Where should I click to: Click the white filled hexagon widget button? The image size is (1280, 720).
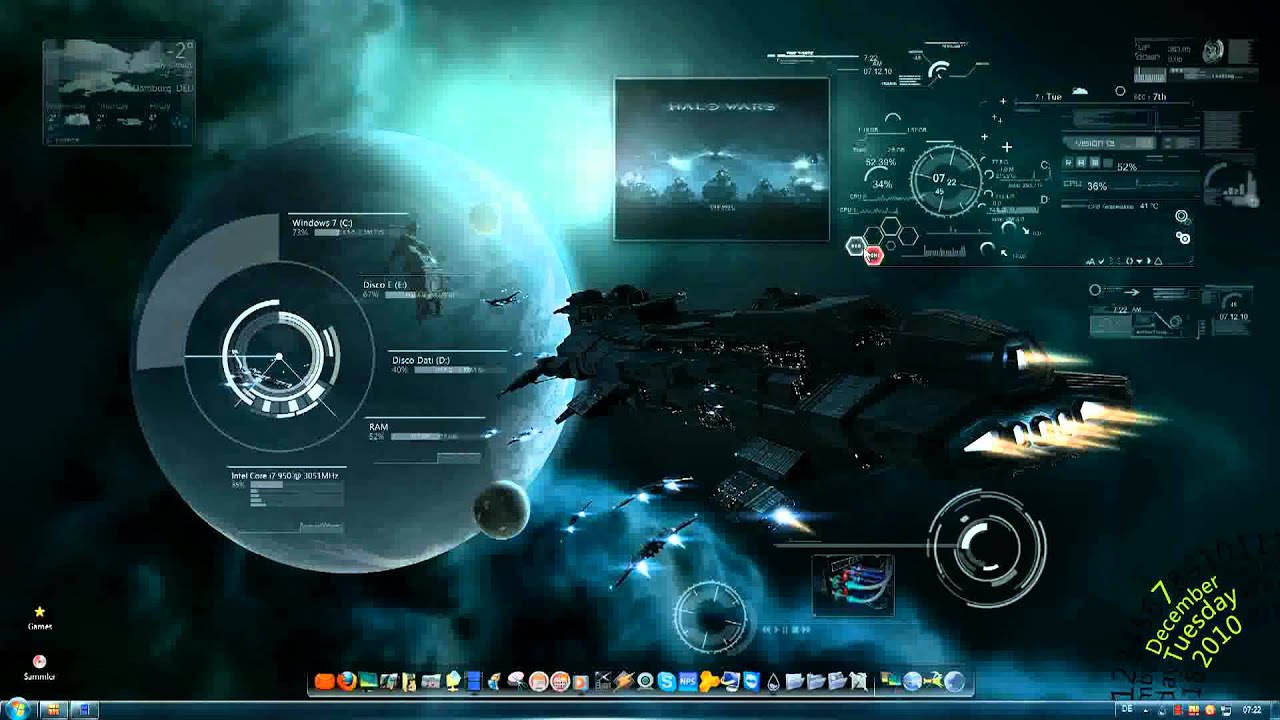(856, 246)
